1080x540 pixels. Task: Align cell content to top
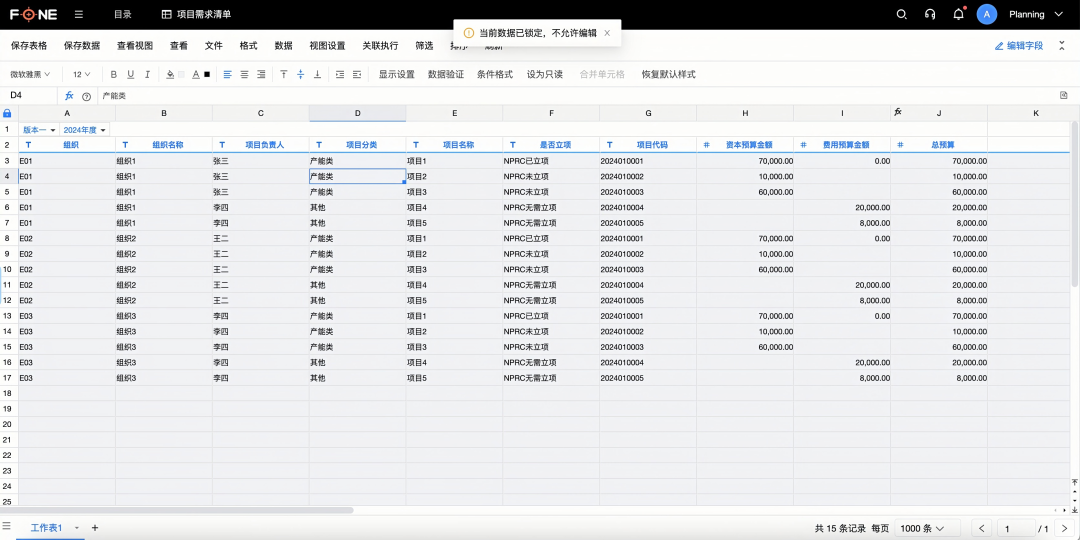[x=284, y=74]
